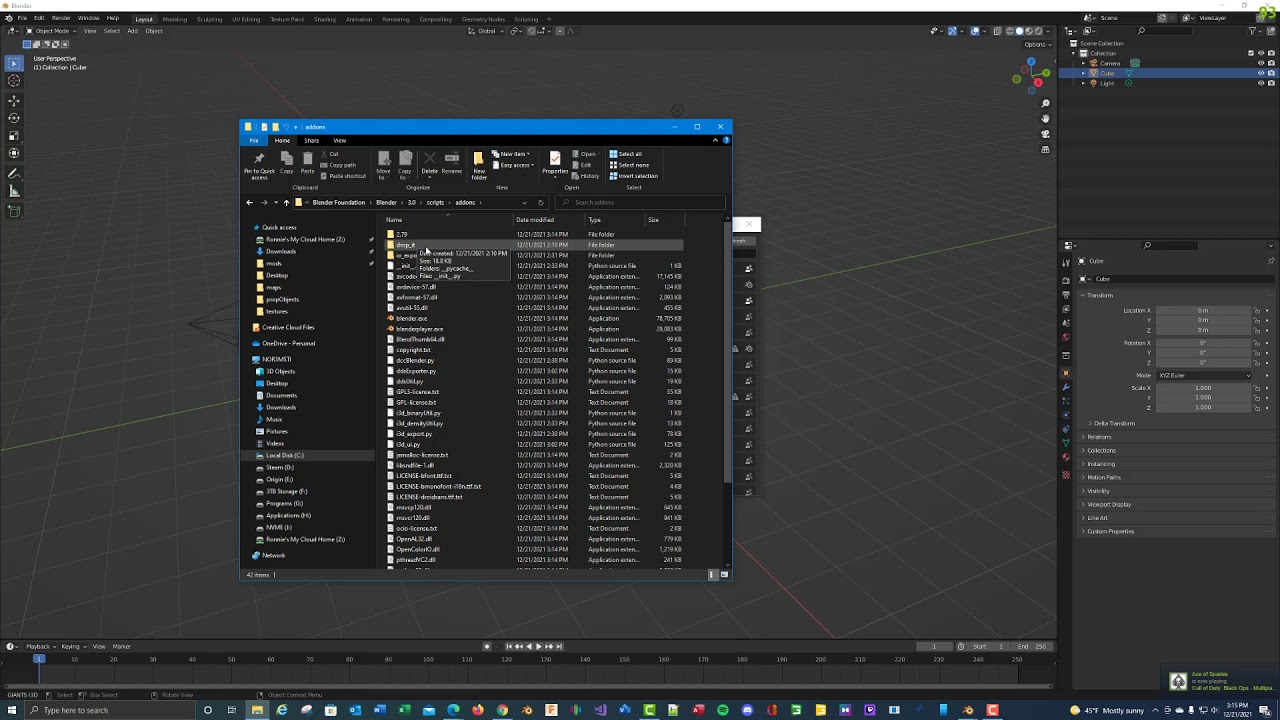Screen dimensions: 1280x720
Task: Select the Cursor tool in Blender's toolbar
Action: coord(14,81)
